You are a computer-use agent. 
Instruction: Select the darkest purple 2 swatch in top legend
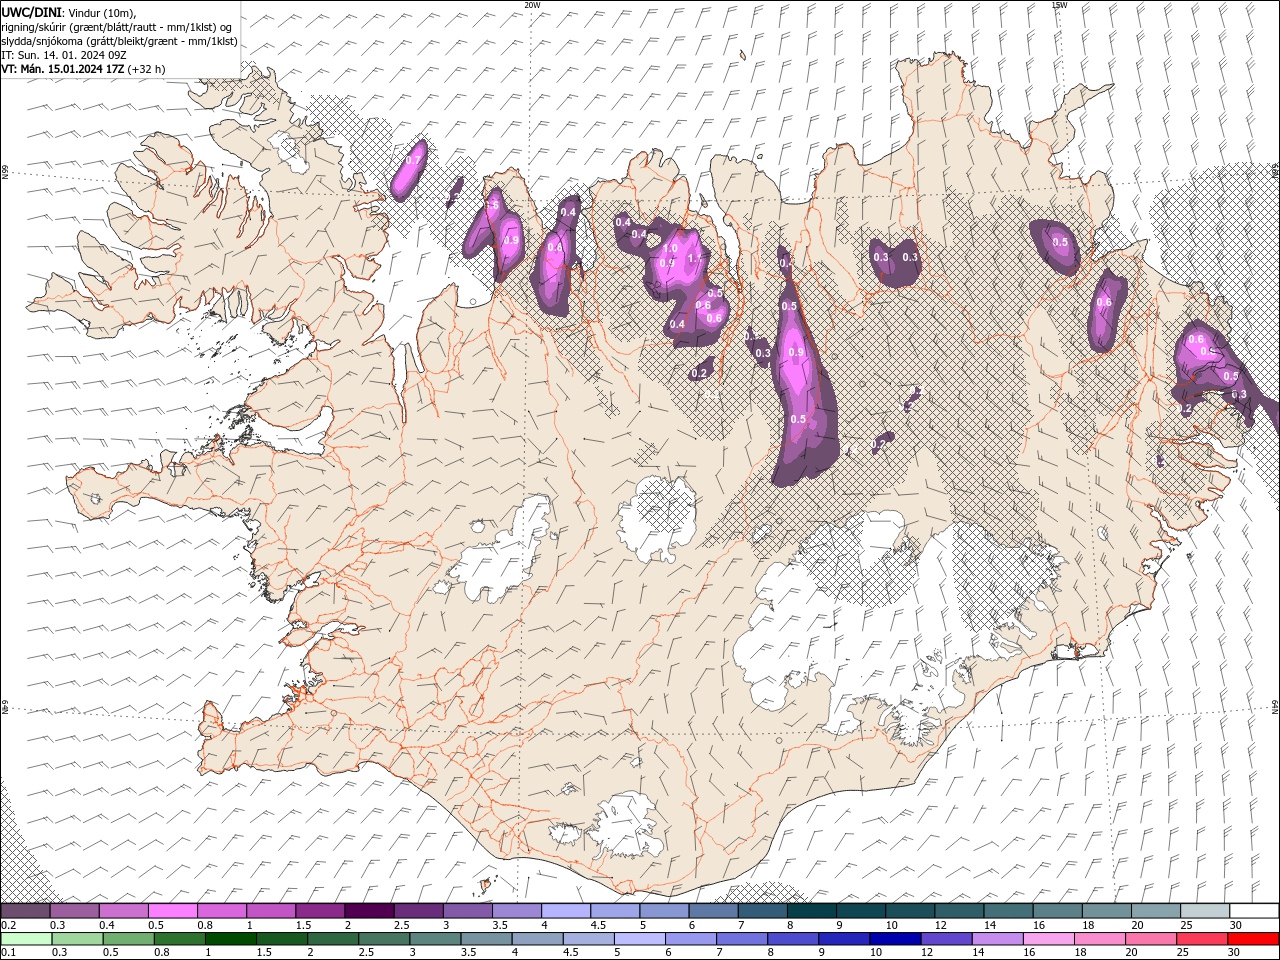click(x=369, y=911)
